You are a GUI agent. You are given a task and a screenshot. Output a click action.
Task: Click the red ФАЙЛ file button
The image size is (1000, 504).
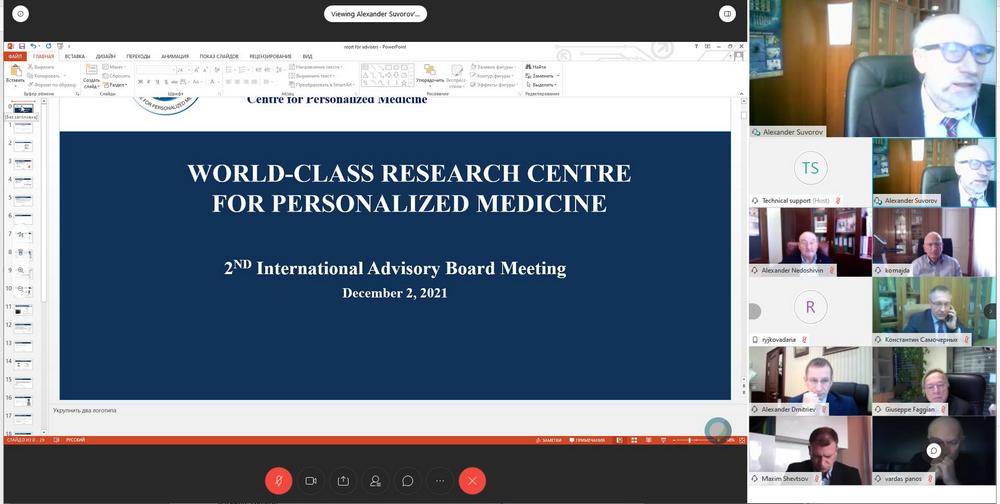[15, 56]
